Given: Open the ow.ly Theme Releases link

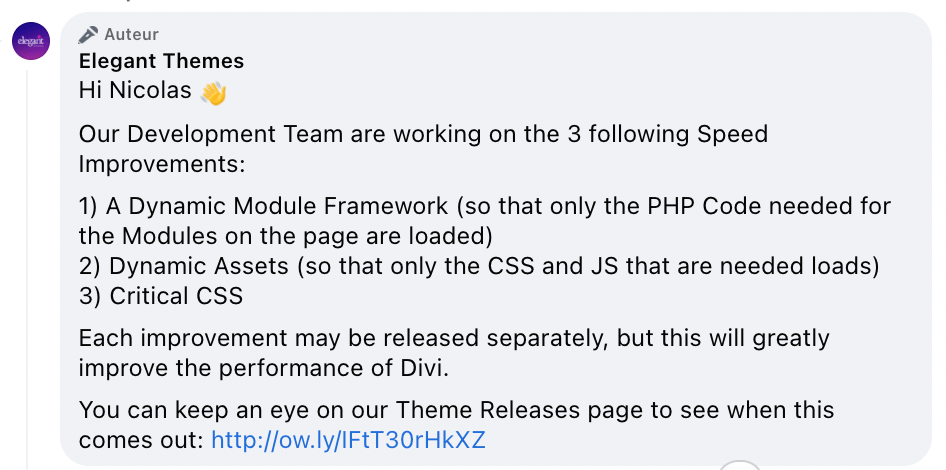Looking at the screenshot, I should (348, 440).
